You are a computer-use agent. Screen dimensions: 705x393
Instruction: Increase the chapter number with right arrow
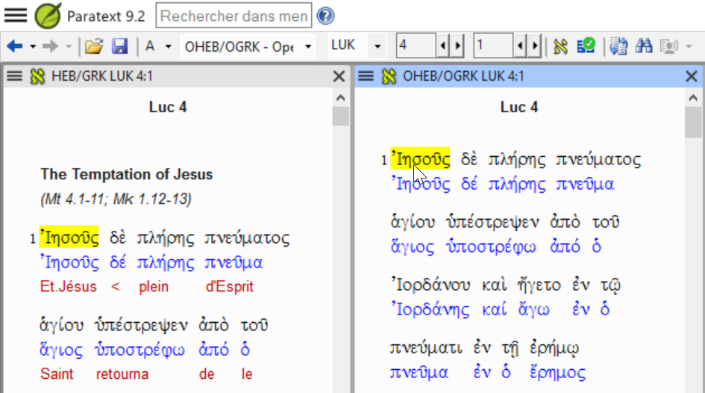pyautogui.click(x=458, y=46)
